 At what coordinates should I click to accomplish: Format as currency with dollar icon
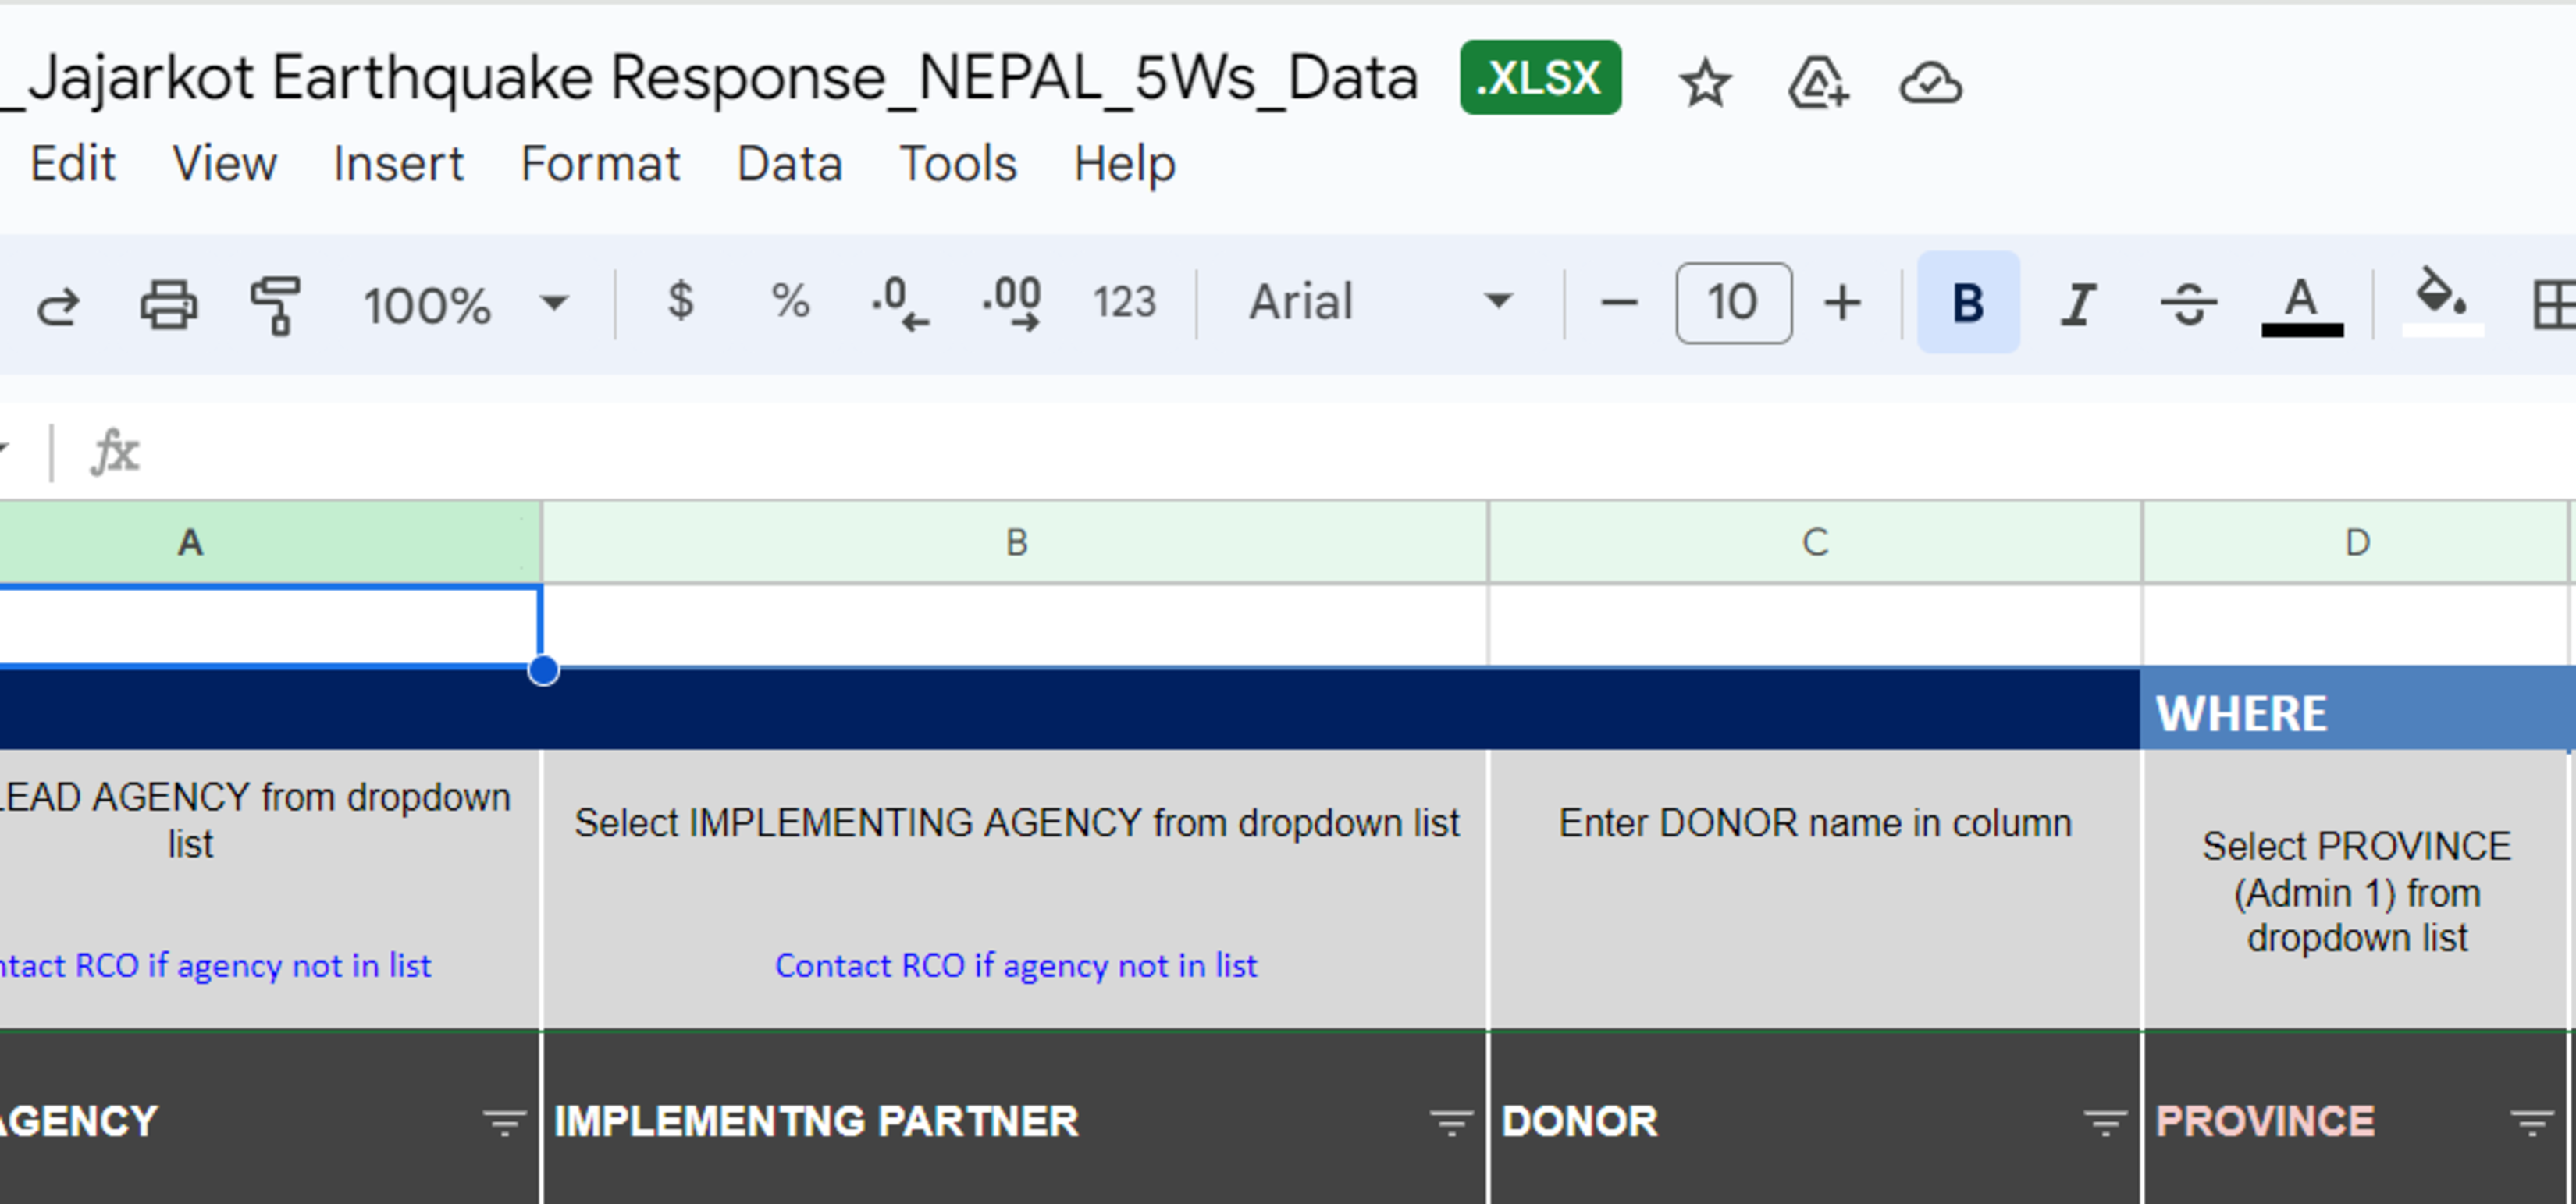point(680,301)
